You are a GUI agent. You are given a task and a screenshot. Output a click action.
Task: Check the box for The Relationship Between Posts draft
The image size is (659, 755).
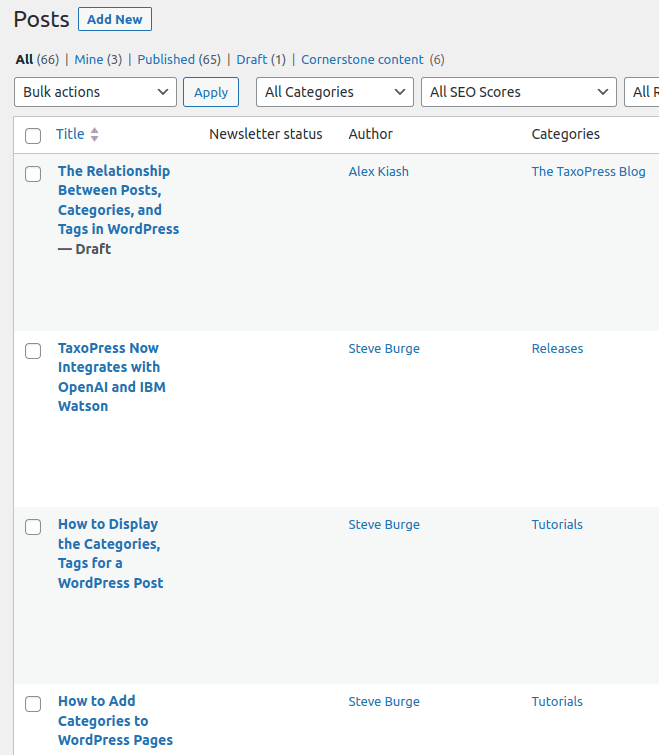click(x=33, y=174)
